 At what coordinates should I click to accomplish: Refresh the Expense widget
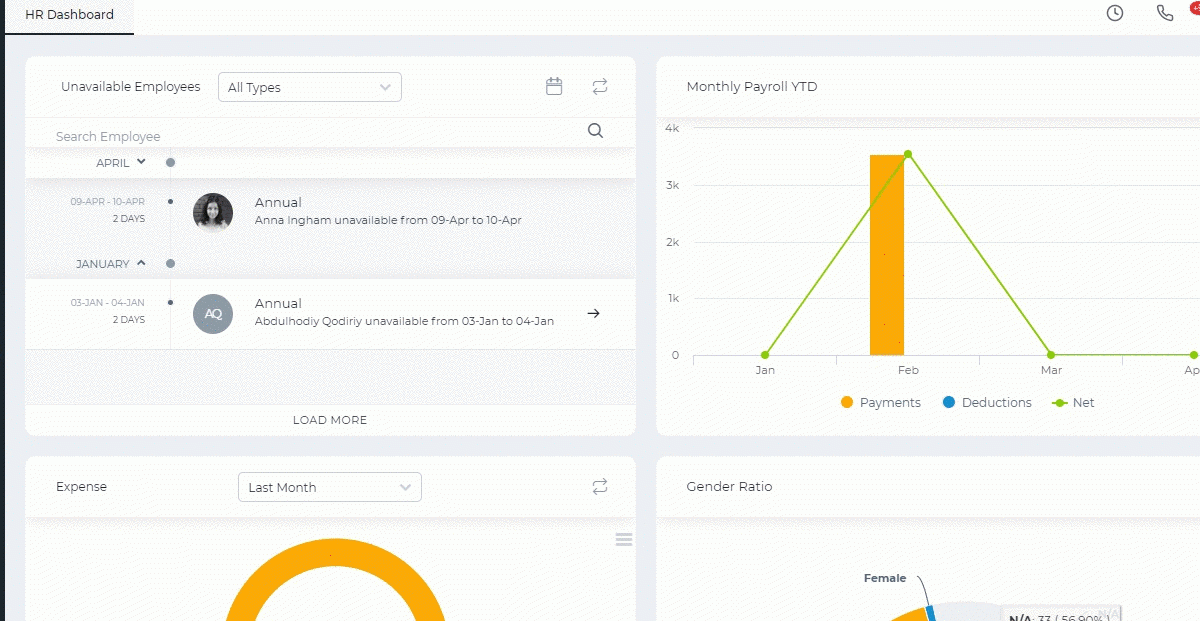pos(600,487)
